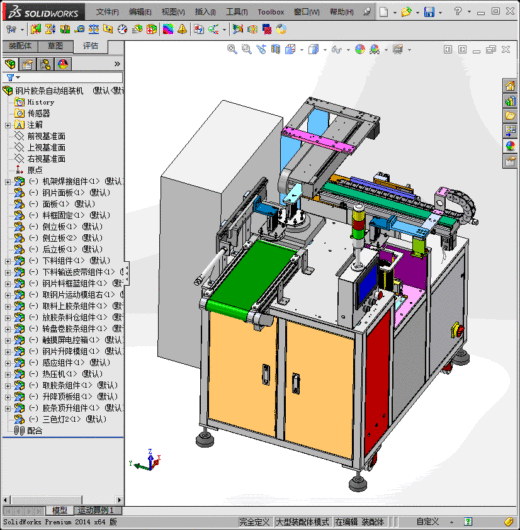
Task: Click the yellow warning triangle check icon
Action: click(x=182, y=29)
